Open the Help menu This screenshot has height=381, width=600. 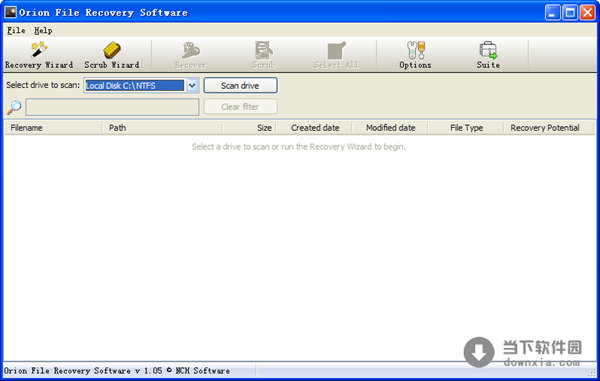43,30
